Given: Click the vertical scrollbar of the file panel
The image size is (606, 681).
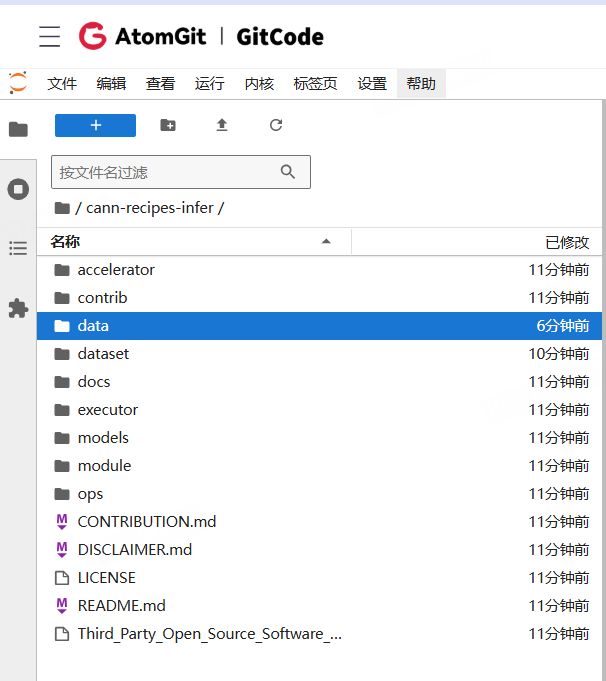Looking at the screenshot, I should click(604, 391).
